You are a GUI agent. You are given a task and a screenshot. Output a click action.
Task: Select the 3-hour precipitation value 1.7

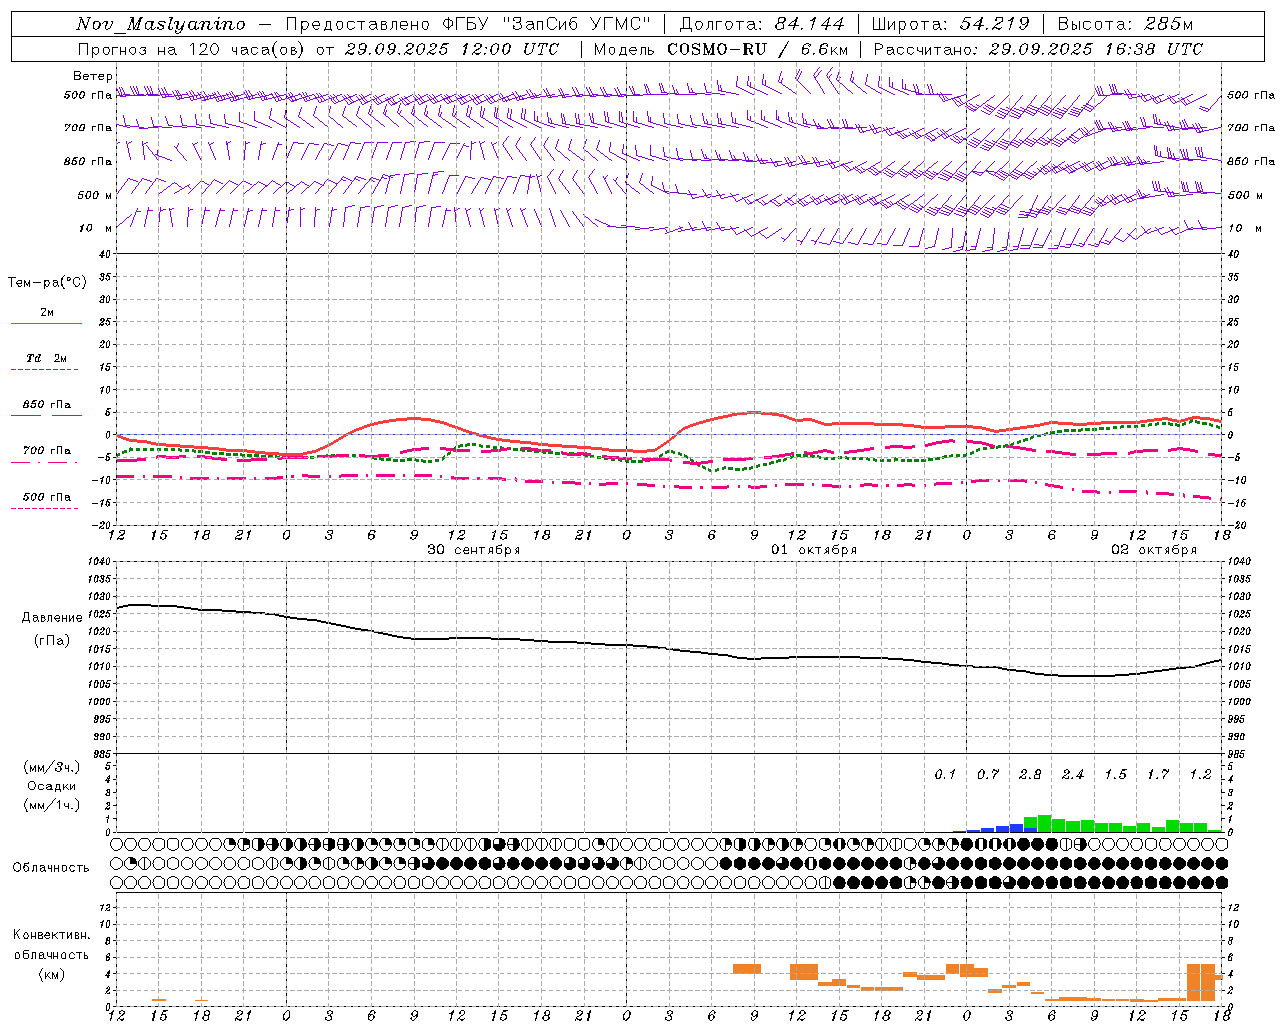click(x=1158, y=774)
